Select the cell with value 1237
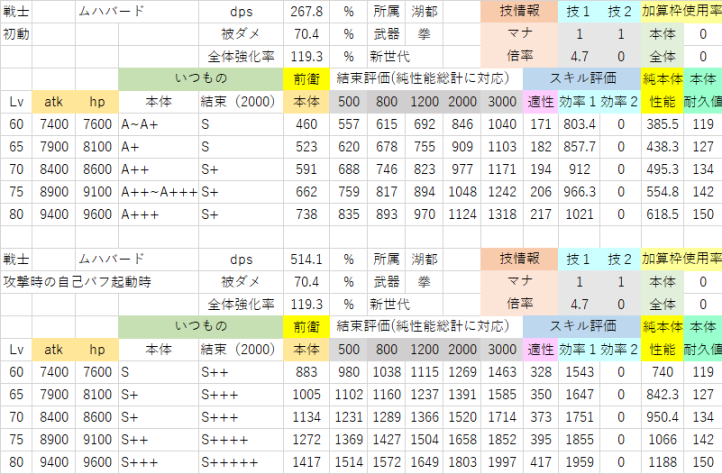This screenshot has width=722, height=474. 424,395
